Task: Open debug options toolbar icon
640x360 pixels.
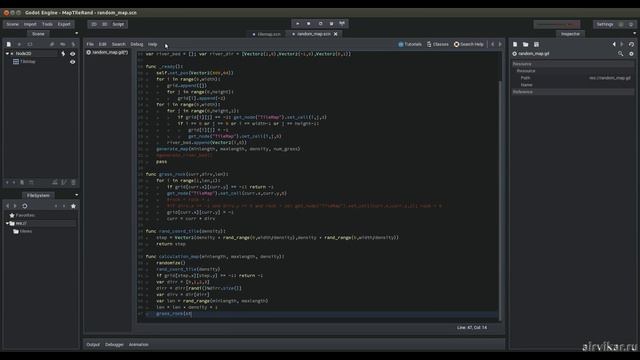Action: [342, 24]
